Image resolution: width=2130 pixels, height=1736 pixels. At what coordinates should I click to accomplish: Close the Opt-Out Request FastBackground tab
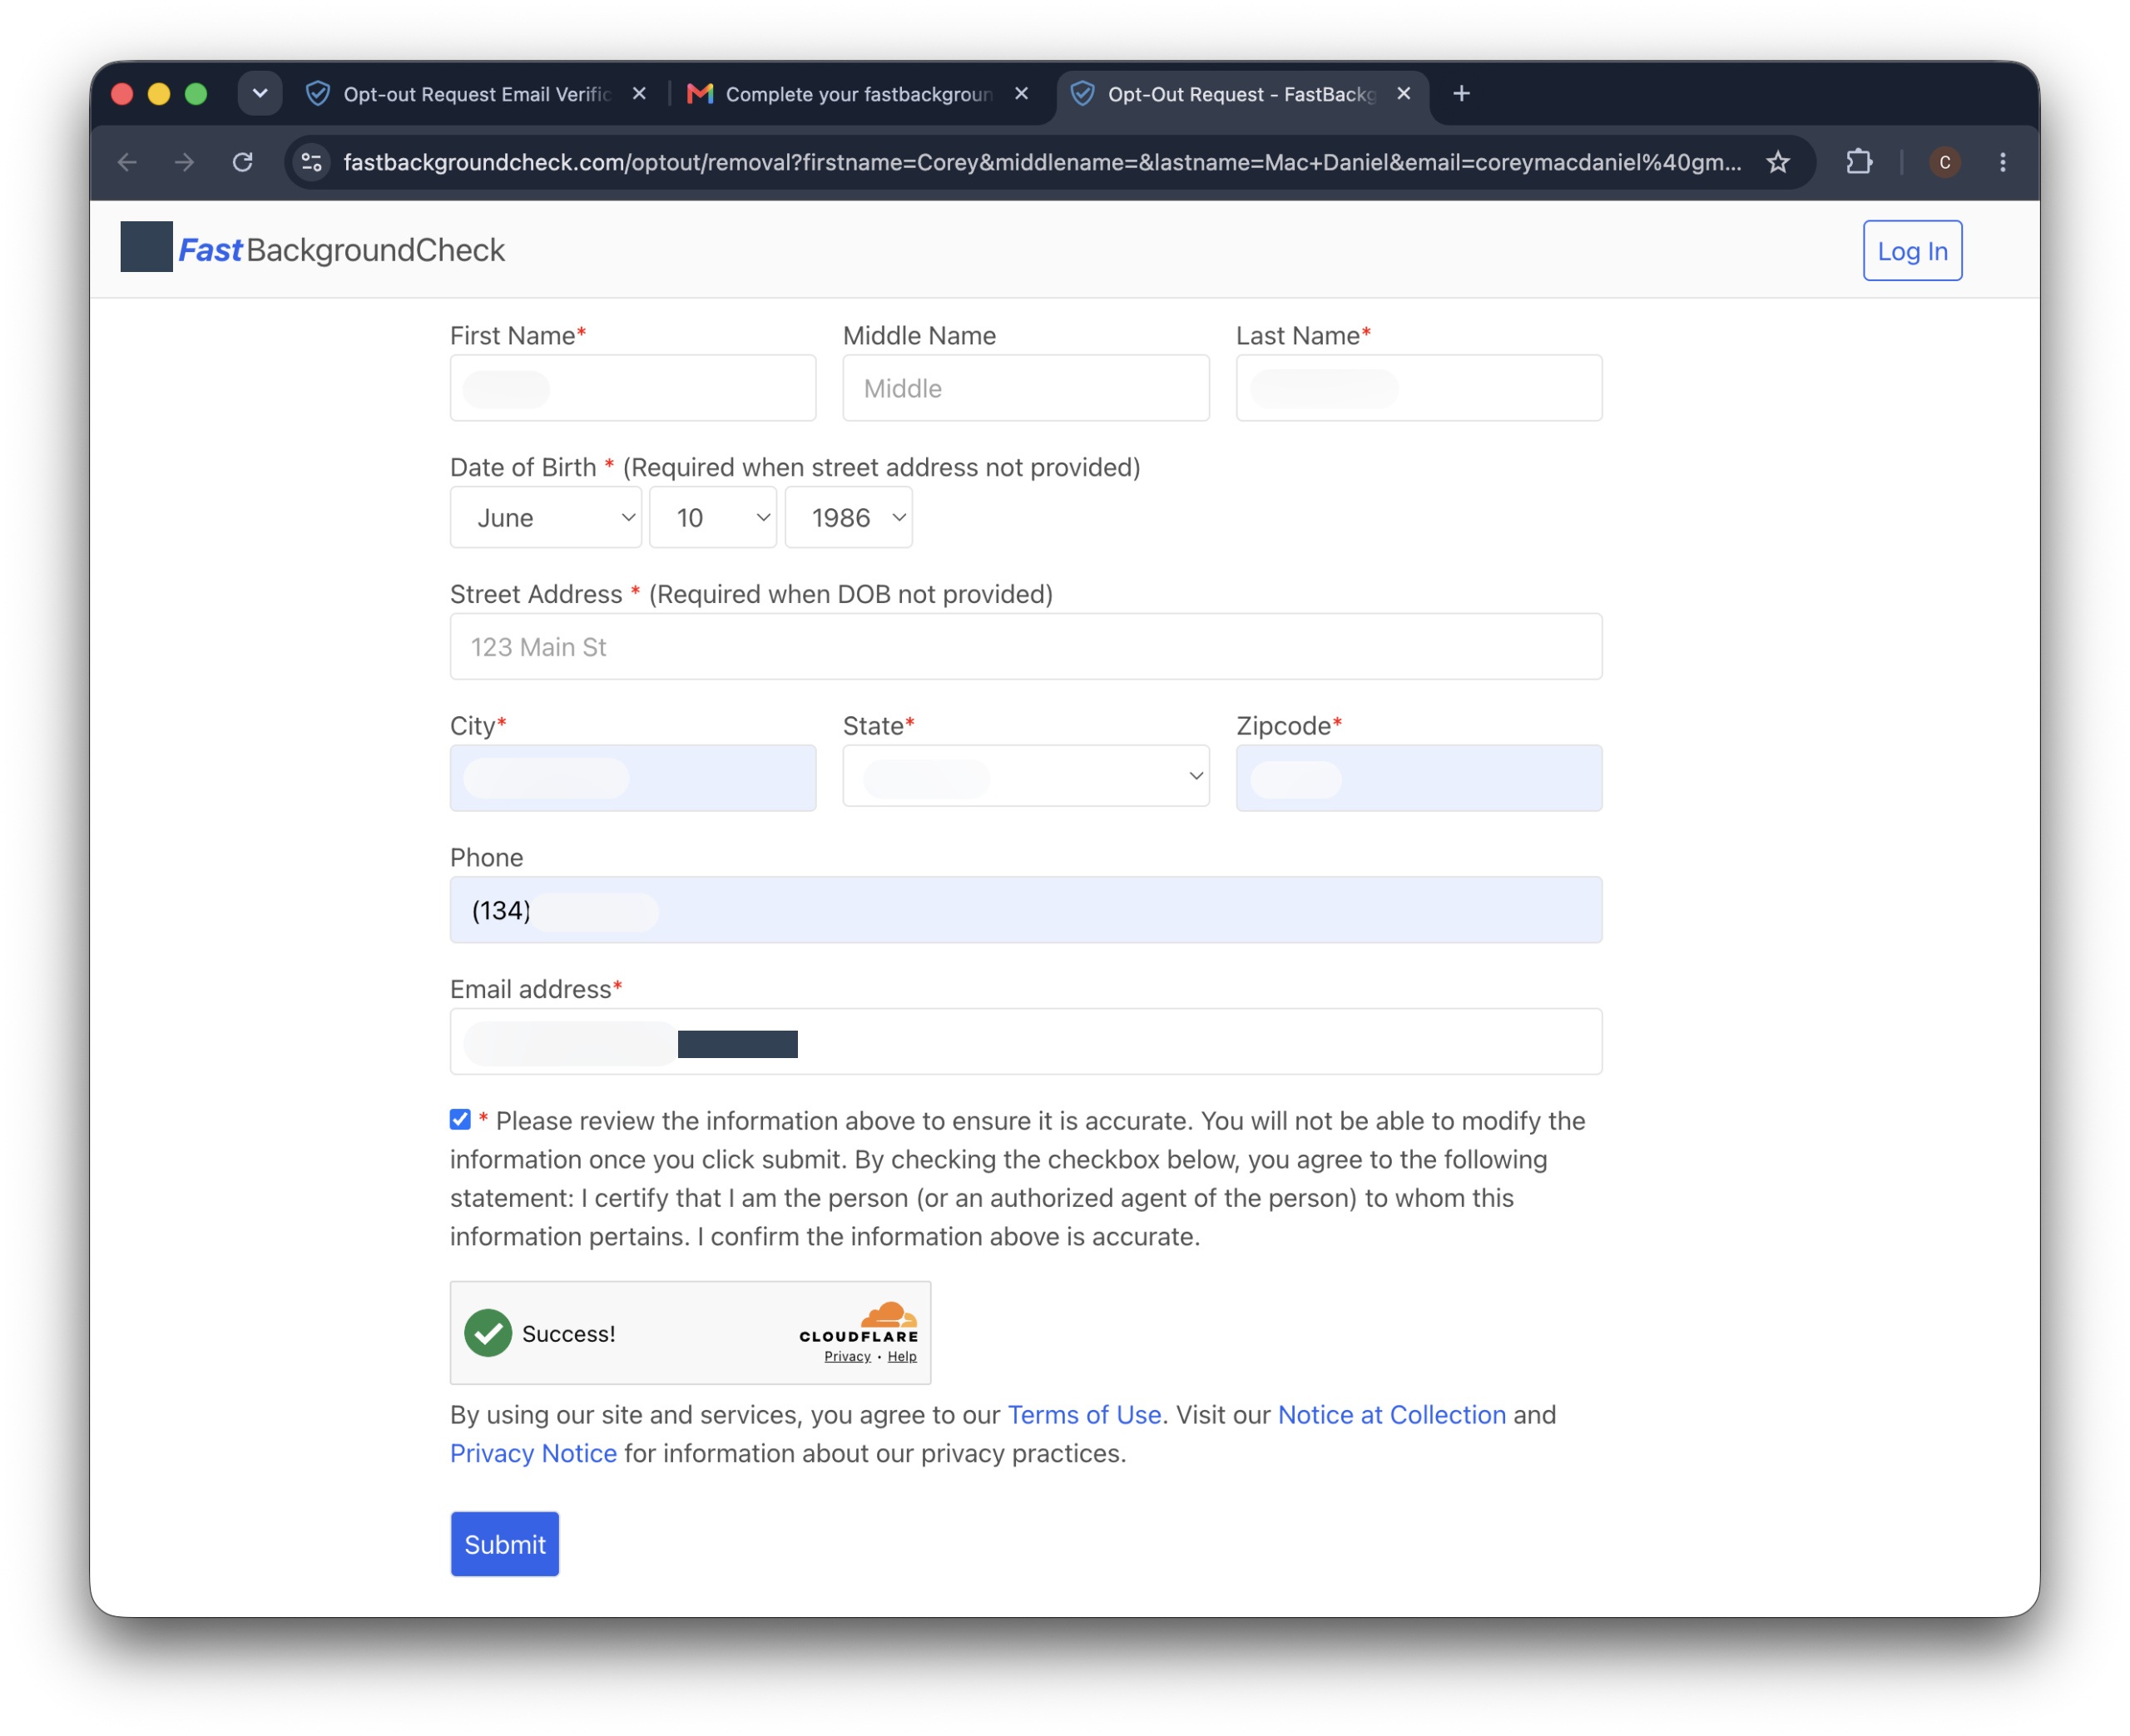(1403, 94)
